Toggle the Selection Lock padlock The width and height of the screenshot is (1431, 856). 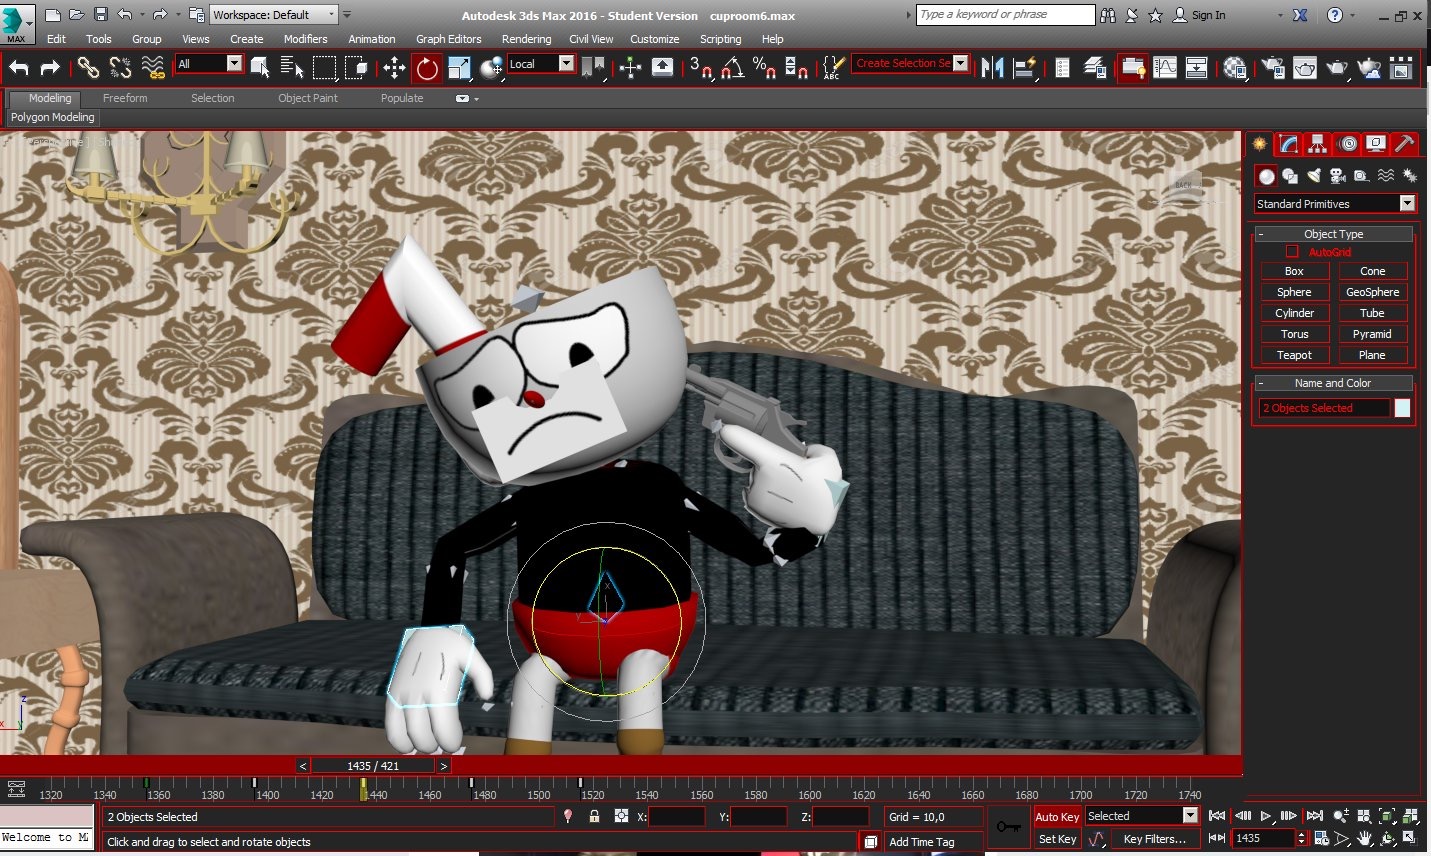point(594,816)
